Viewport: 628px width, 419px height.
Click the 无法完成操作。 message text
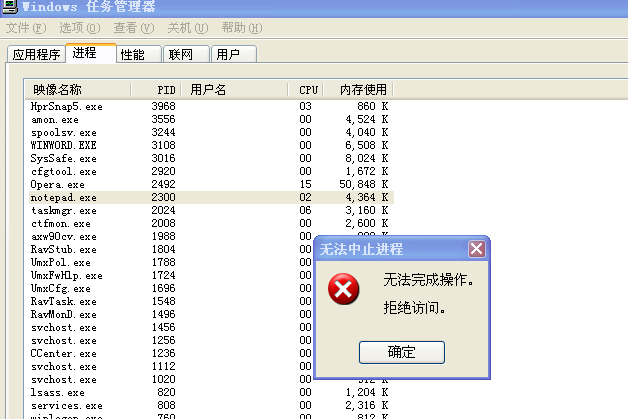[x=429, y=280]
